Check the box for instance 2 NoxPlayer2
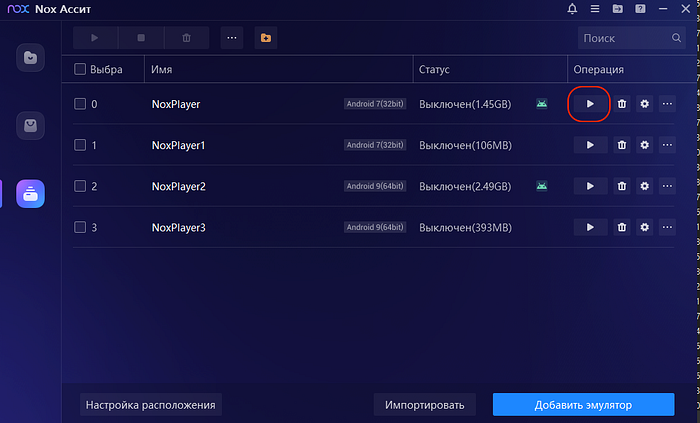 coord(80,186)
